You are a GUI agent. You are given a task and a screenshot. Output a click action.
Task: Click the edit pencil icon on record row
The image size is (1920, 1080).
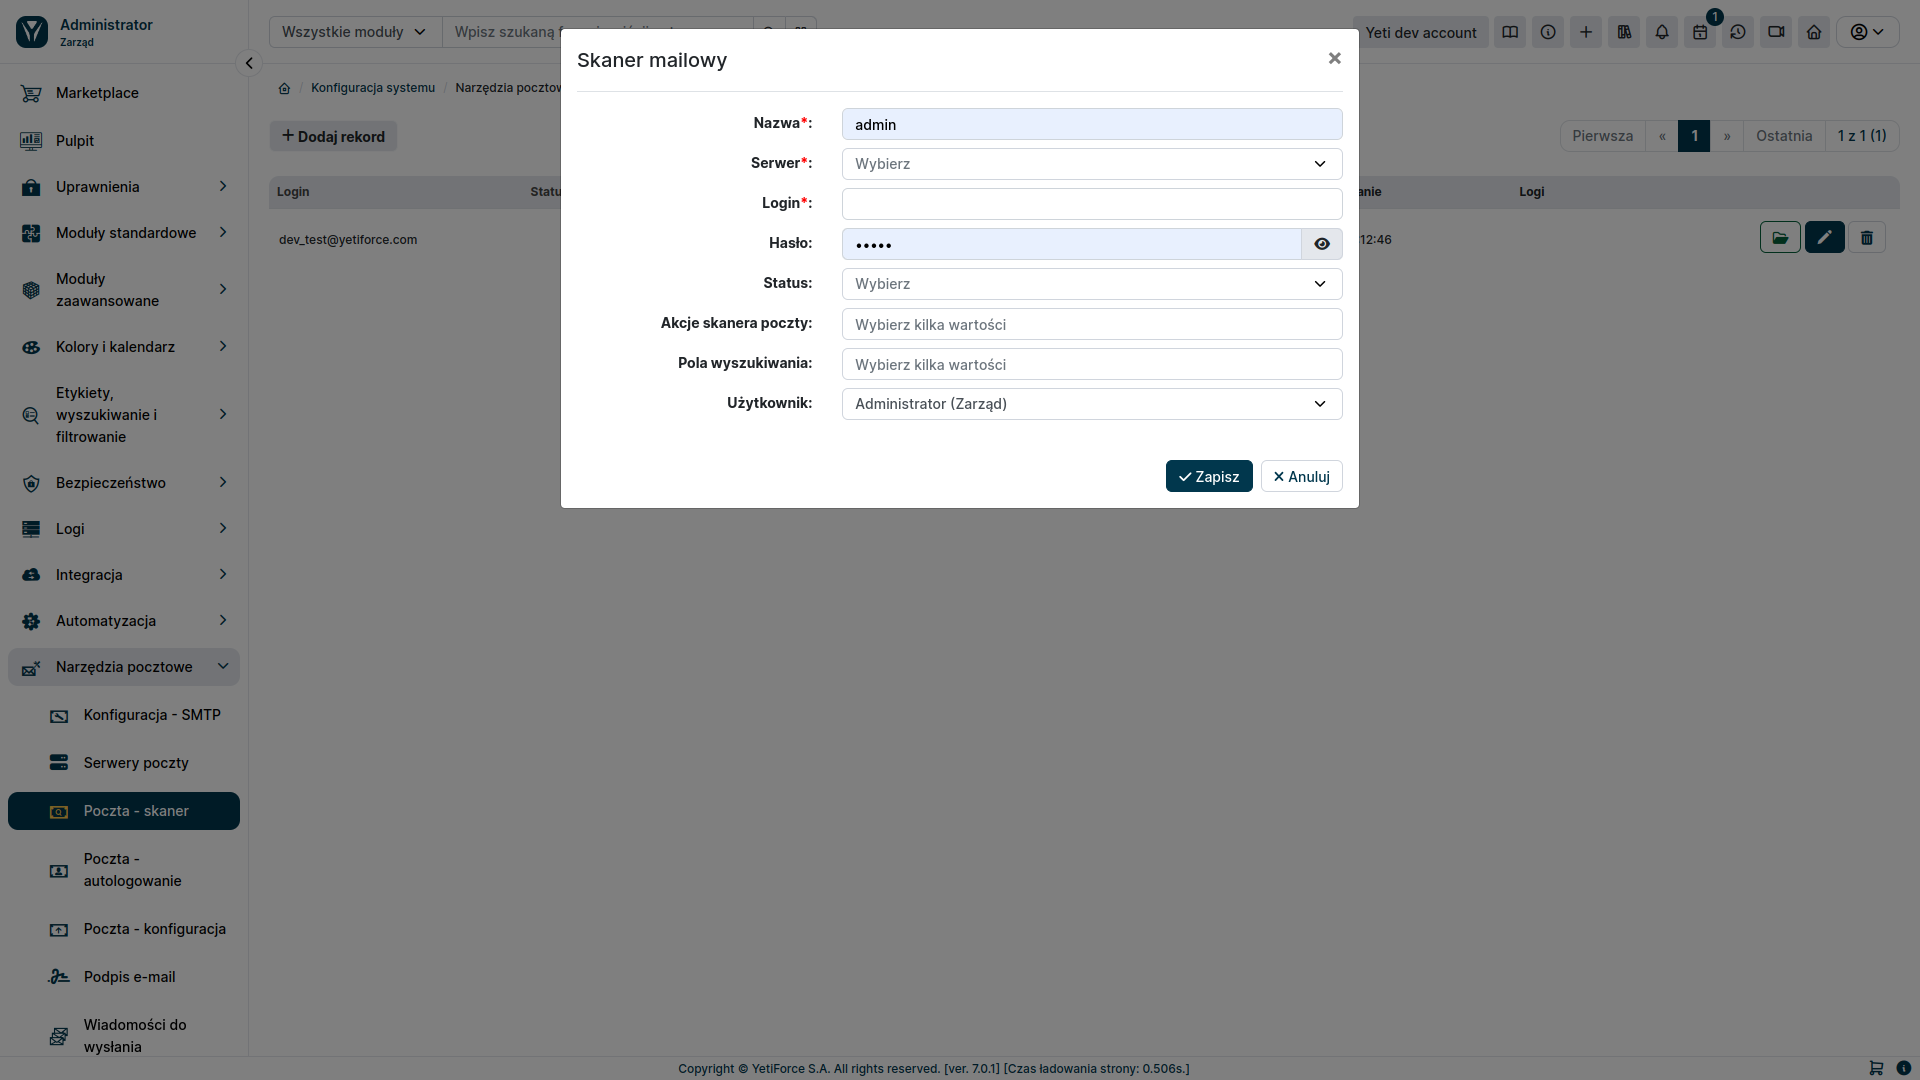pyautogui.click(x=1825, y=237)
